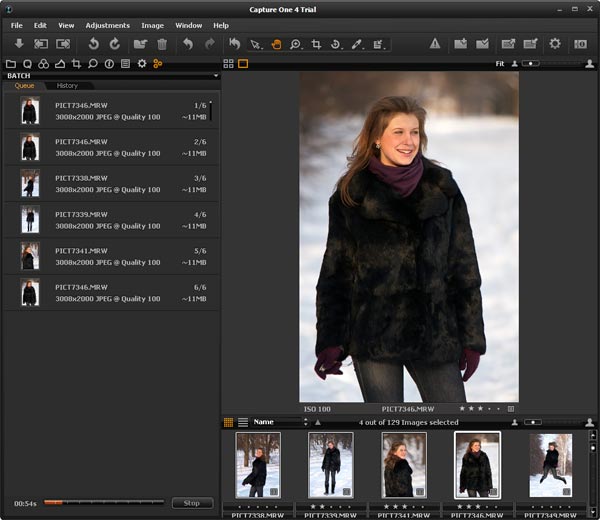Open the Fit zoom level selector
Viewport: 600px width, 520px height.
pos(499,63)
